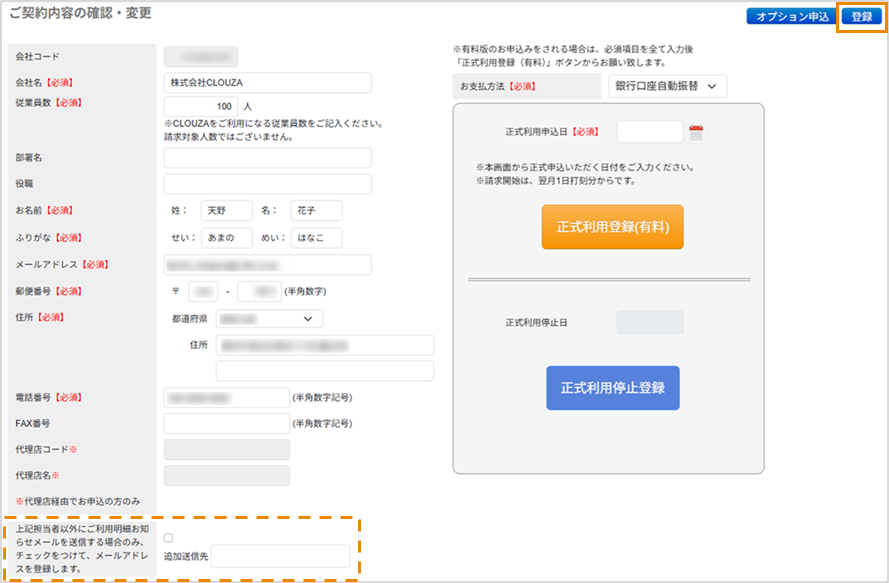The height and width of the screenshot is (583, 889).
Task: Focus the 会社名 company name field
Action: coord(267,83)
